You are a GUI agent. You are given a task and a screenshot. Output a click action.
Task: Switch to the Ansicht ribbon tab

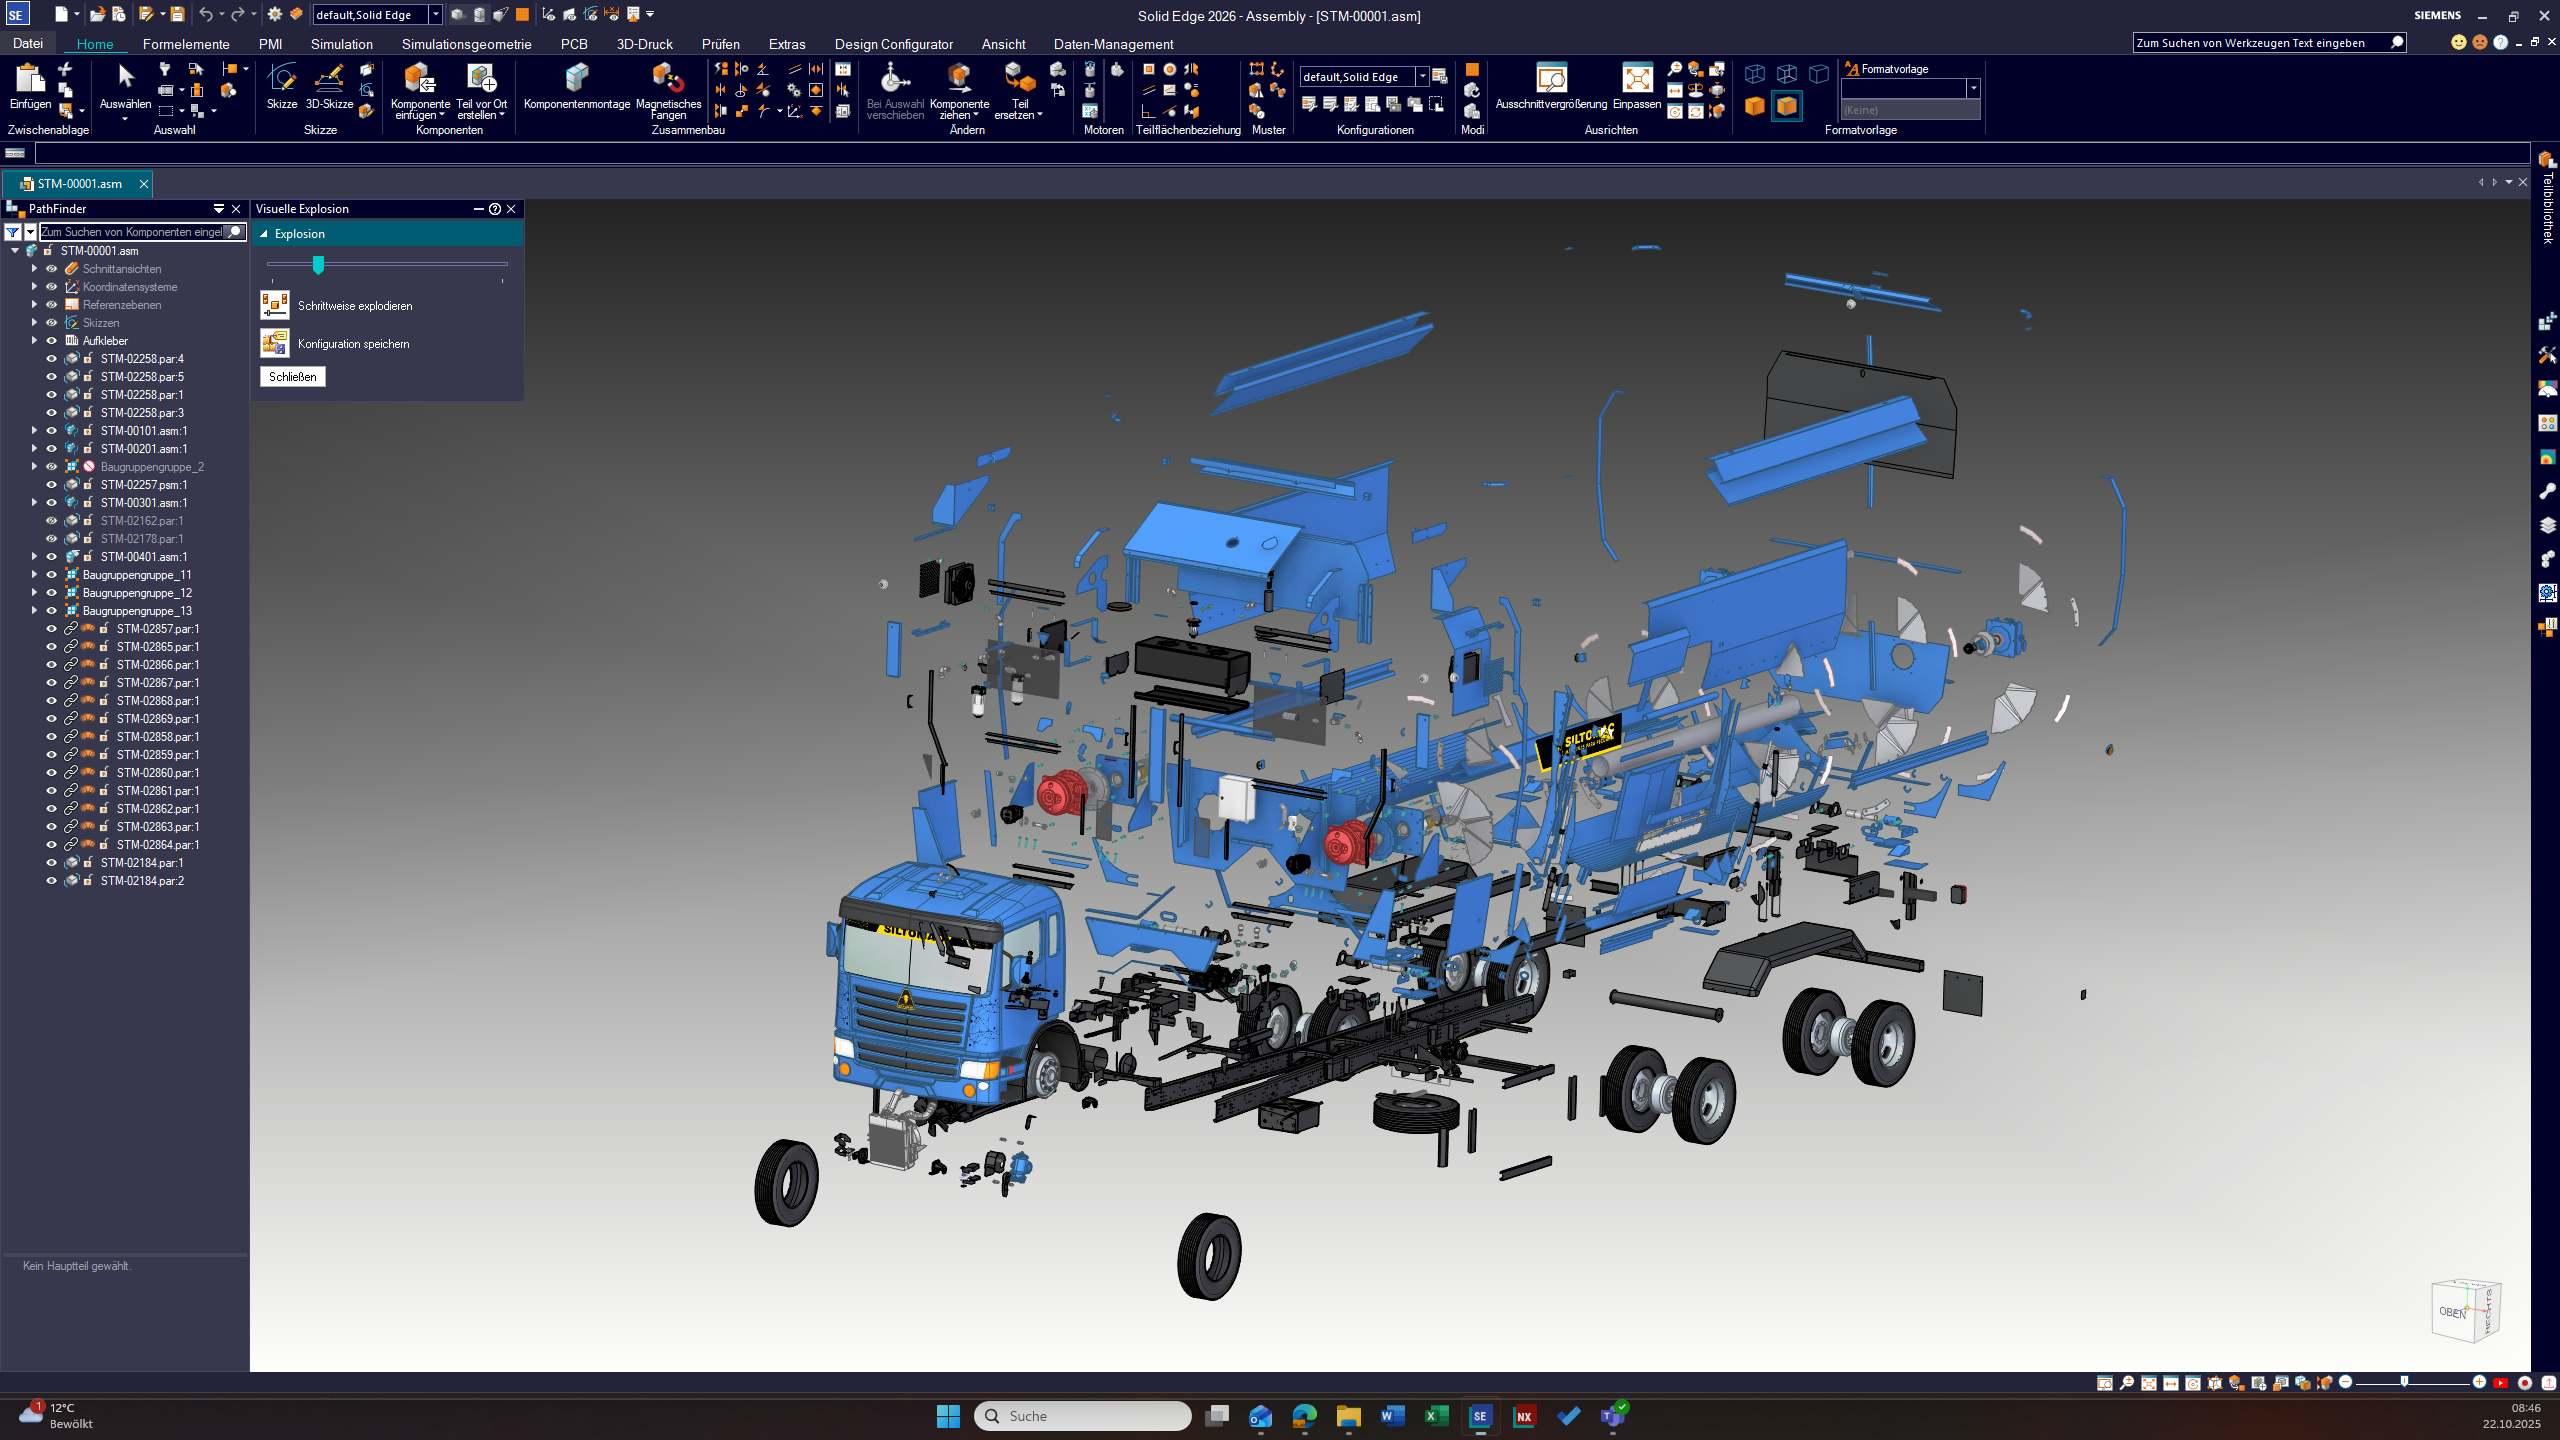1003,44
